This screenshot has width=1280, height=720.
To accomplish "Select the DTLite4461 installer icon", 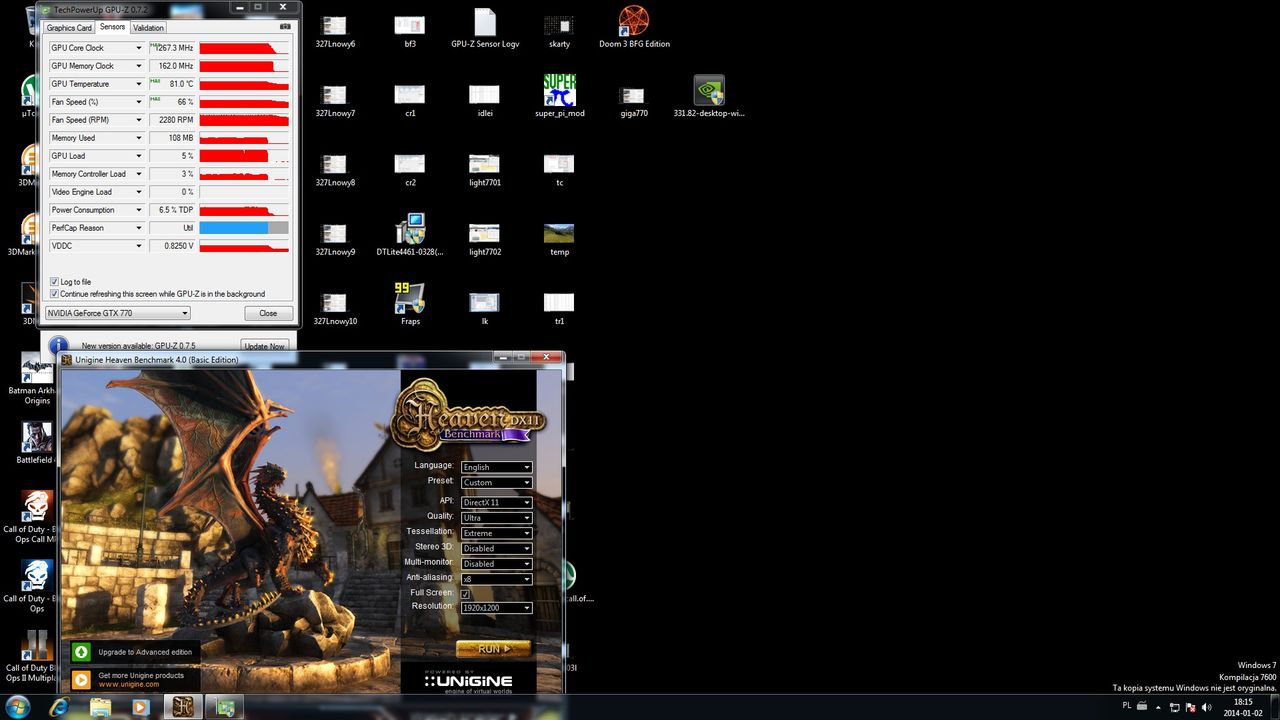I will 410,235.
